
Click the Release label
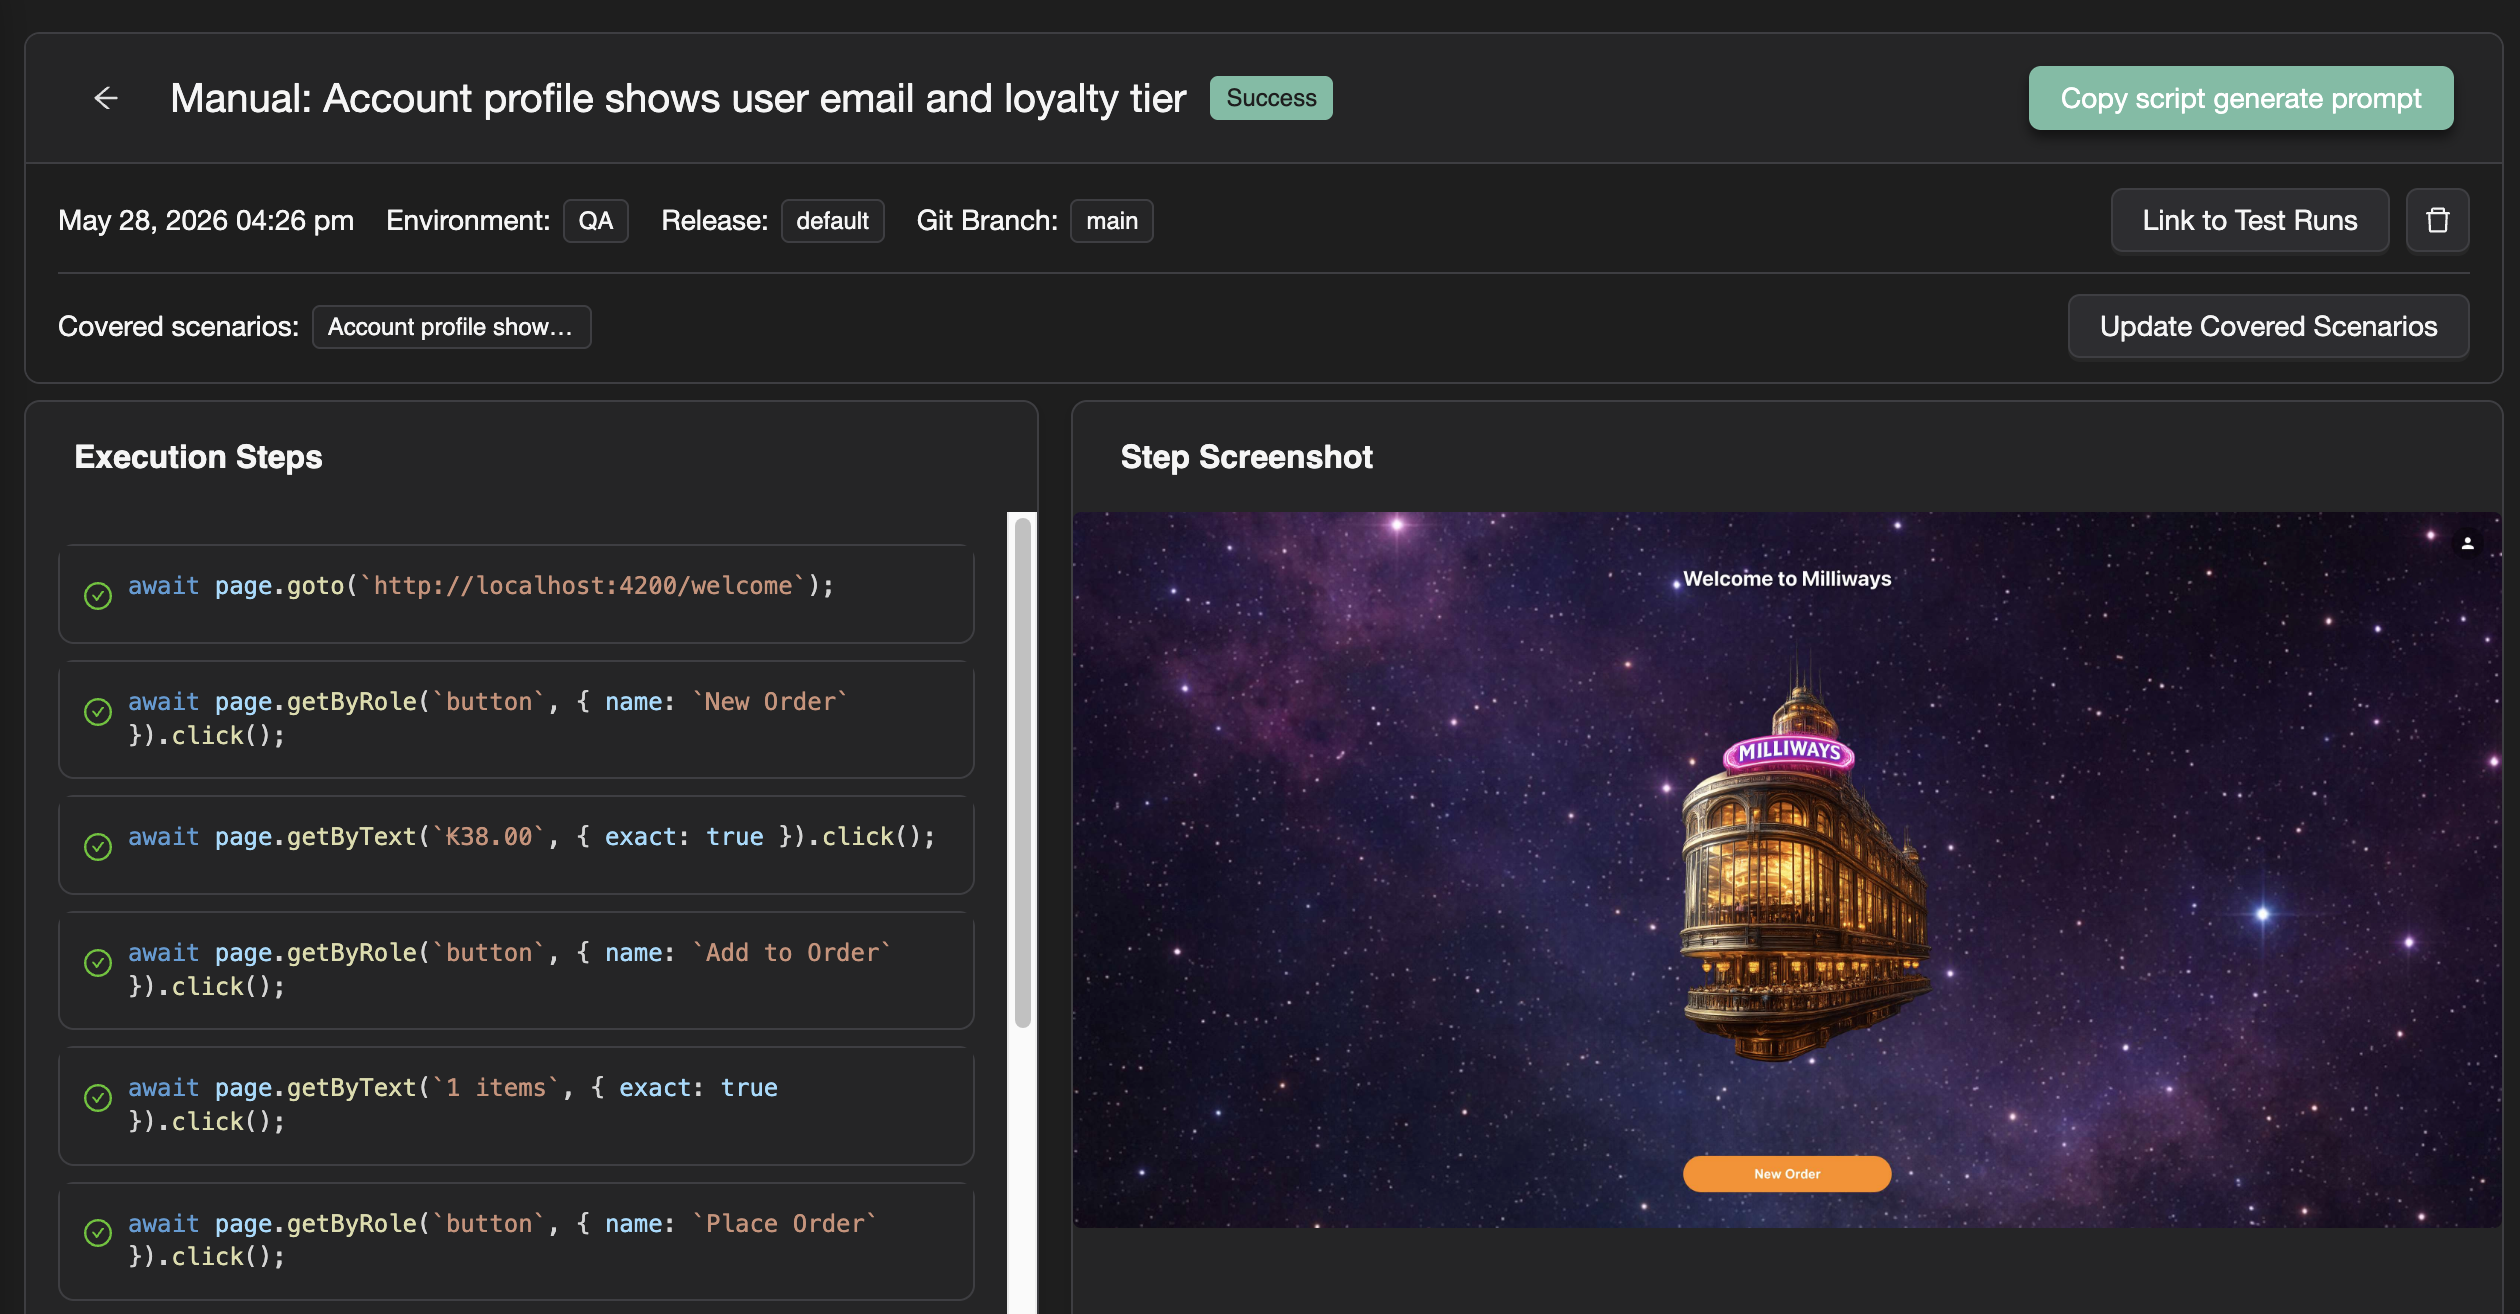[714, 221]
